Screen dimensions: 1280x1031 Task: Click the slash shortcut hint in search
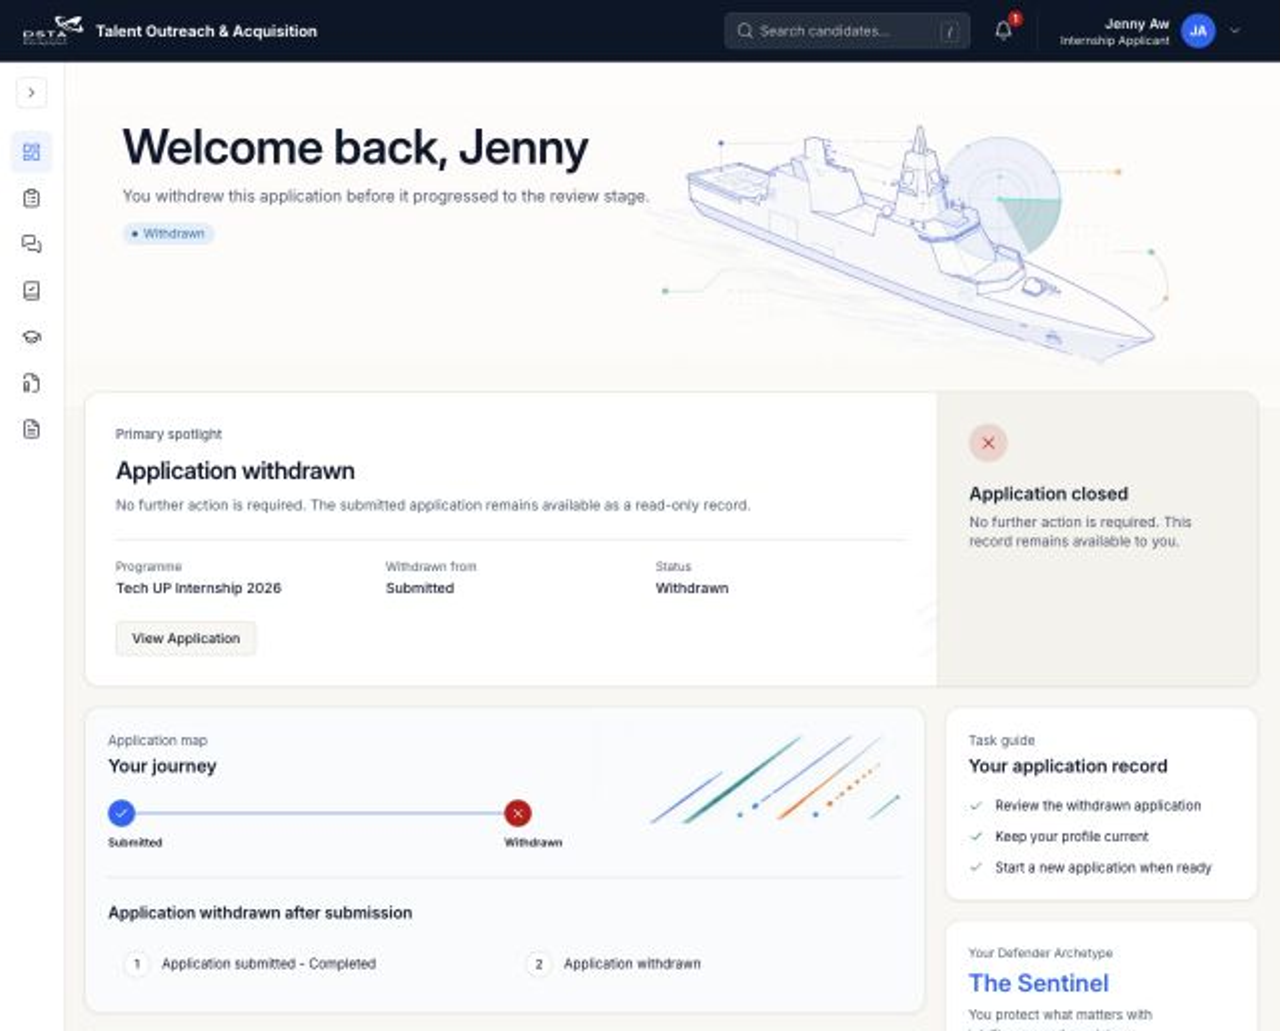point(949,31)
